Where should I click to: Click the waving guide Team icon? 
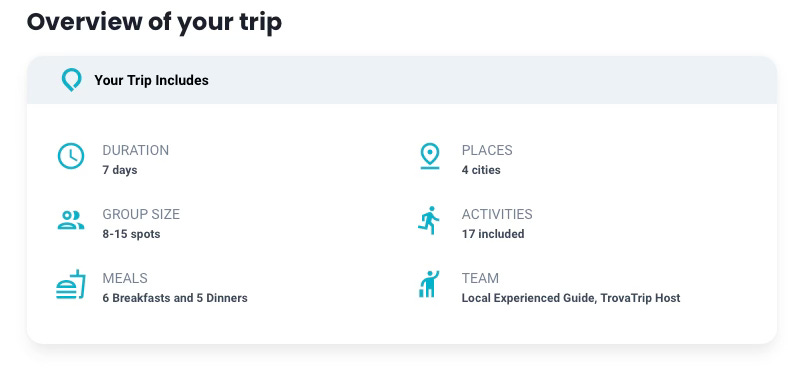coord(429,284)
